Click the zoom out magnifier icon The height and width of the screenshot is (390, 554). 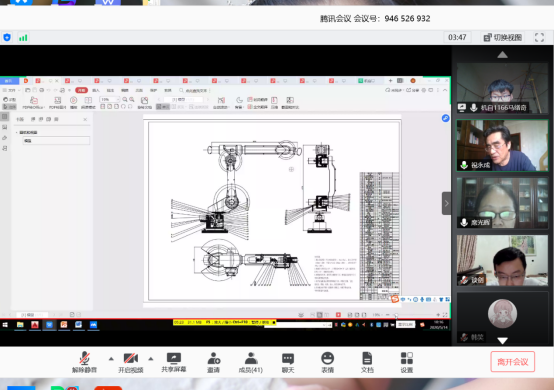click(x=125, y=100)
